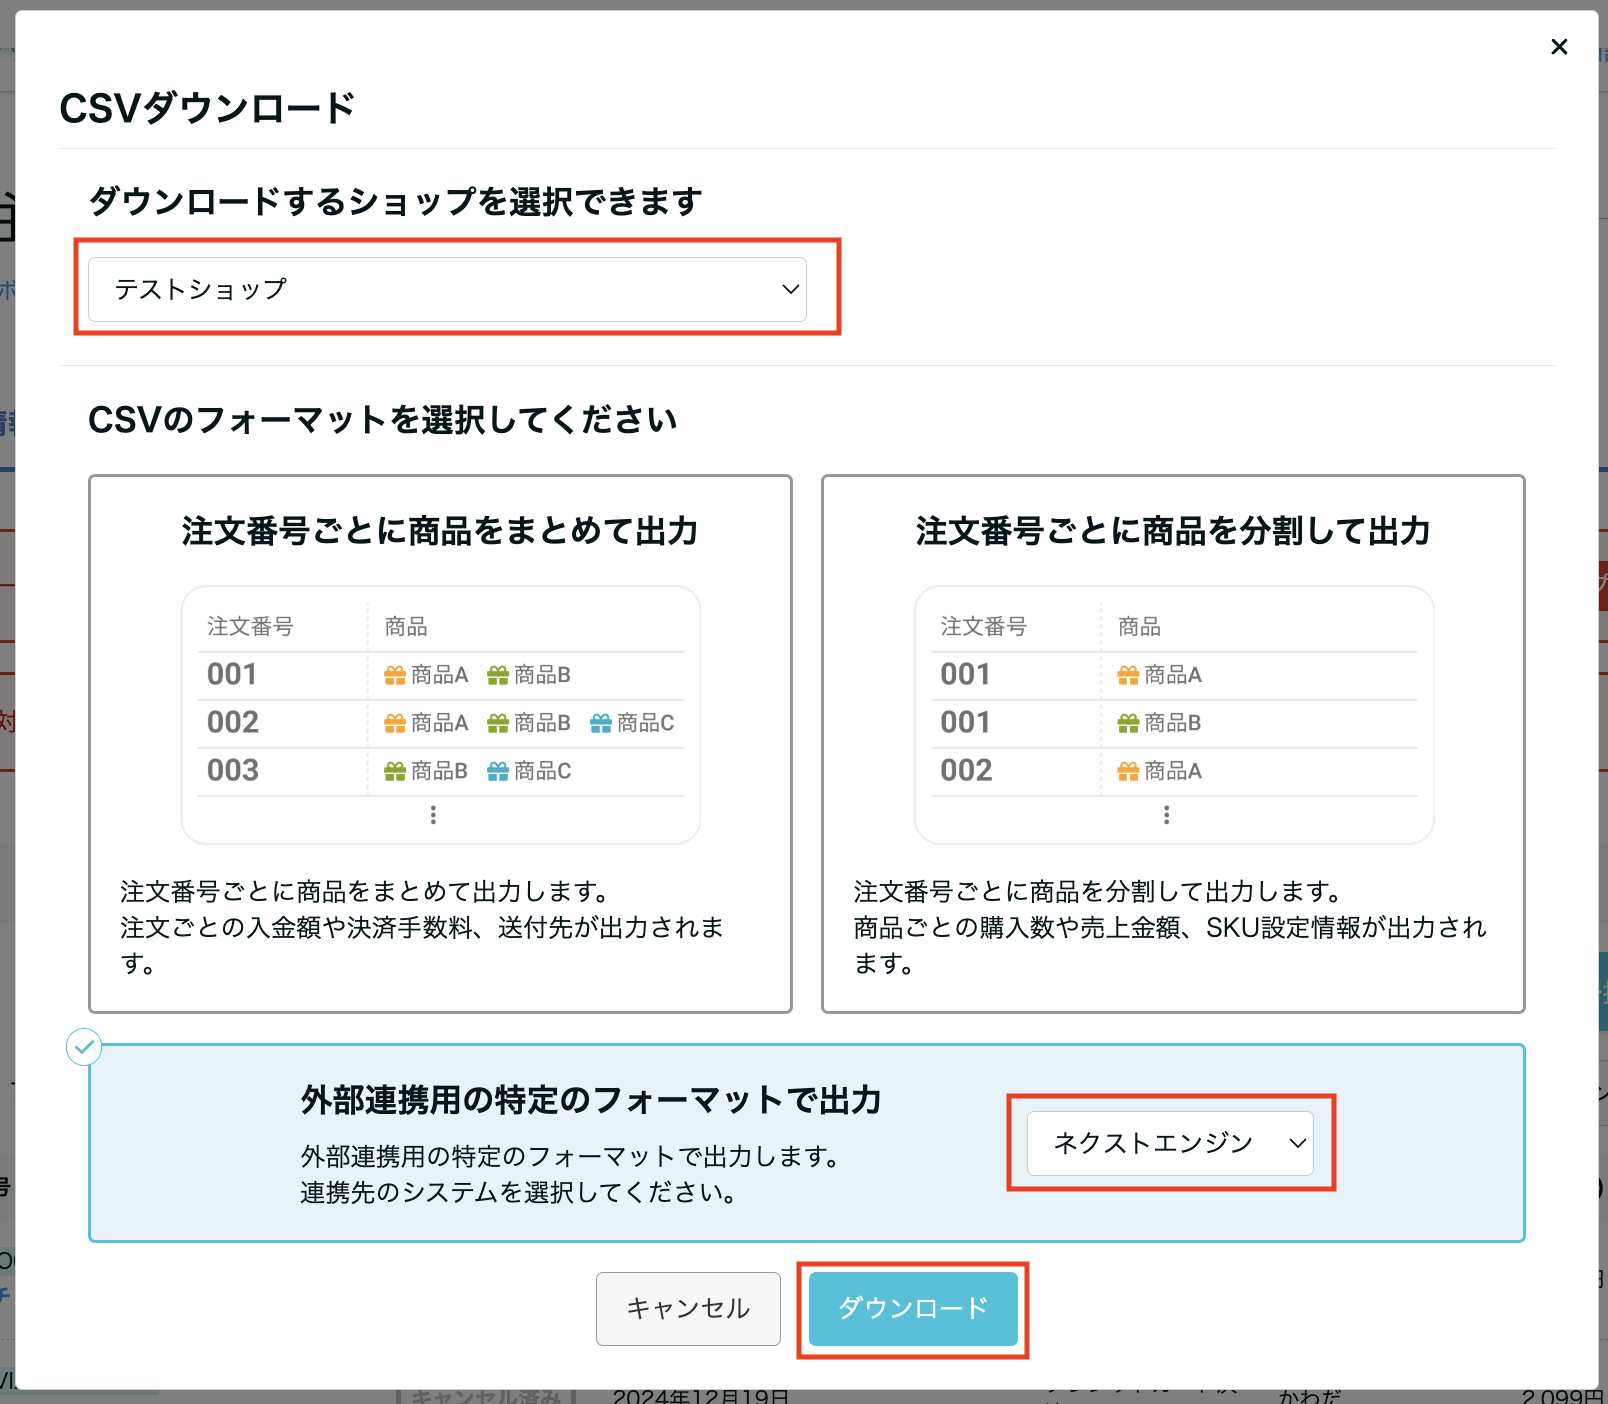Click the left example table preview thumbnail
This screenshot has width=1608, height=1404.
tap(440, 714)
